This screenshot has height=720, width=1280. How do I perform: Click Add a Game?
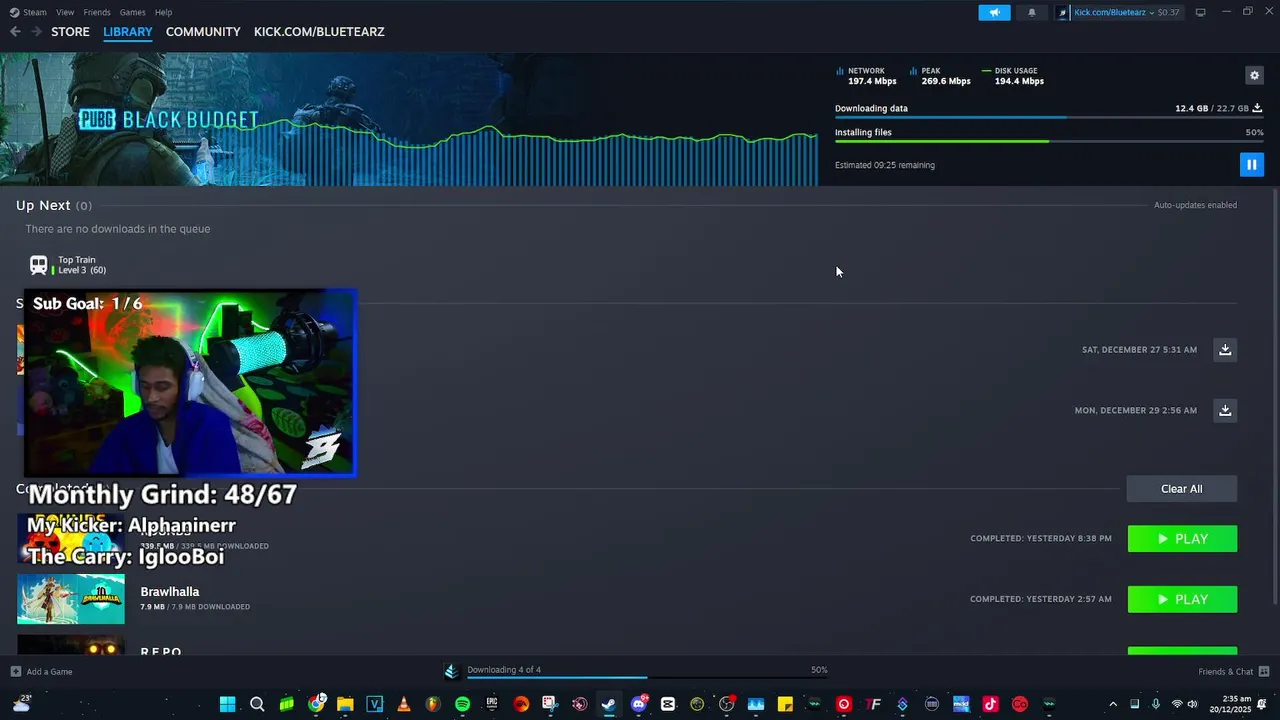point(42,671)
